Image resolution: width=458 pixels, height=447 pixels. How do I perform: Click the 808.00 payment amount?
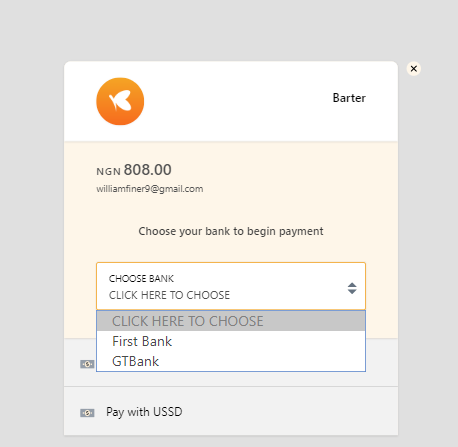tap(148, 170)
